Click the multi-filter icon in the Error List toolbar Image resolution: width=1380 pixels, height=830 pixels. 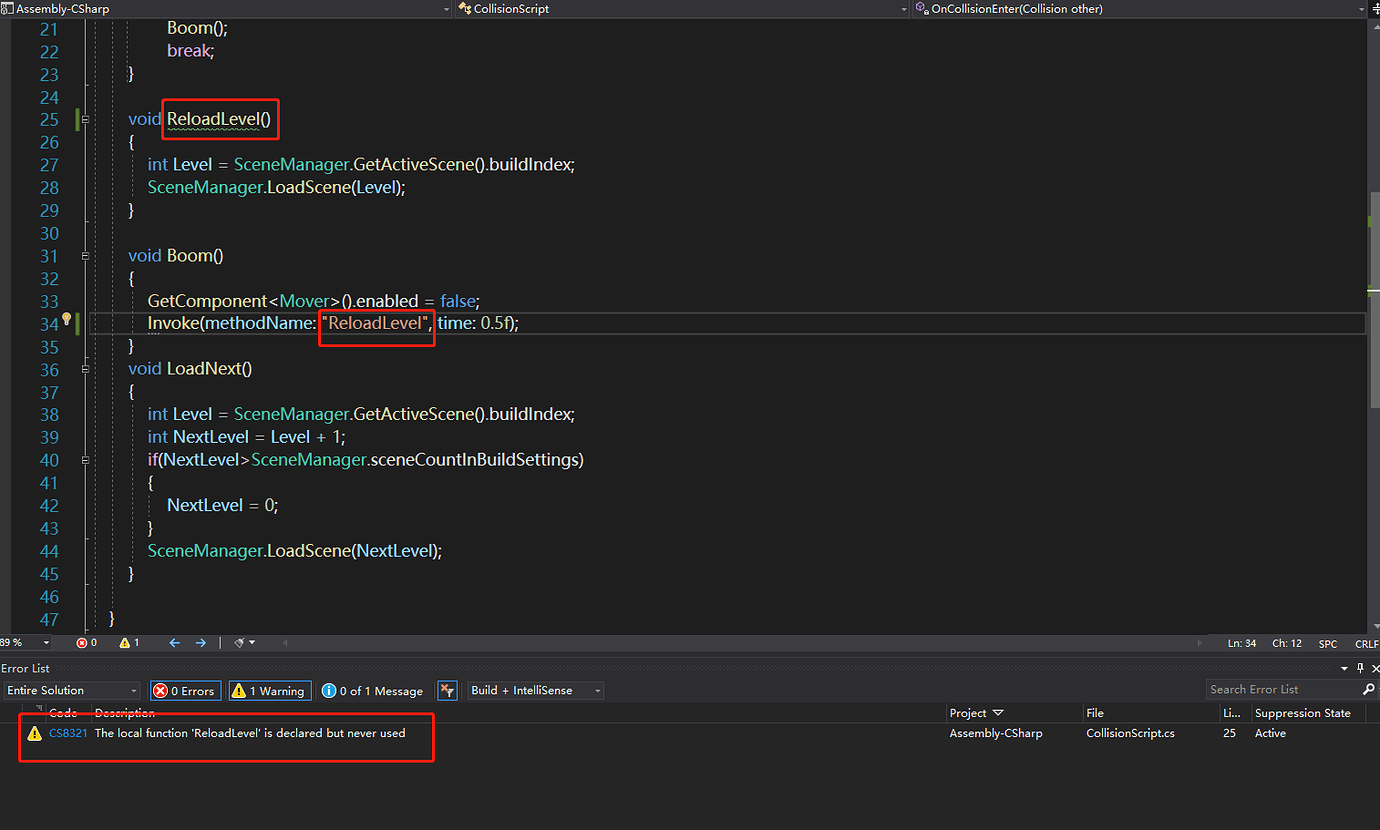tap(448, 691)
